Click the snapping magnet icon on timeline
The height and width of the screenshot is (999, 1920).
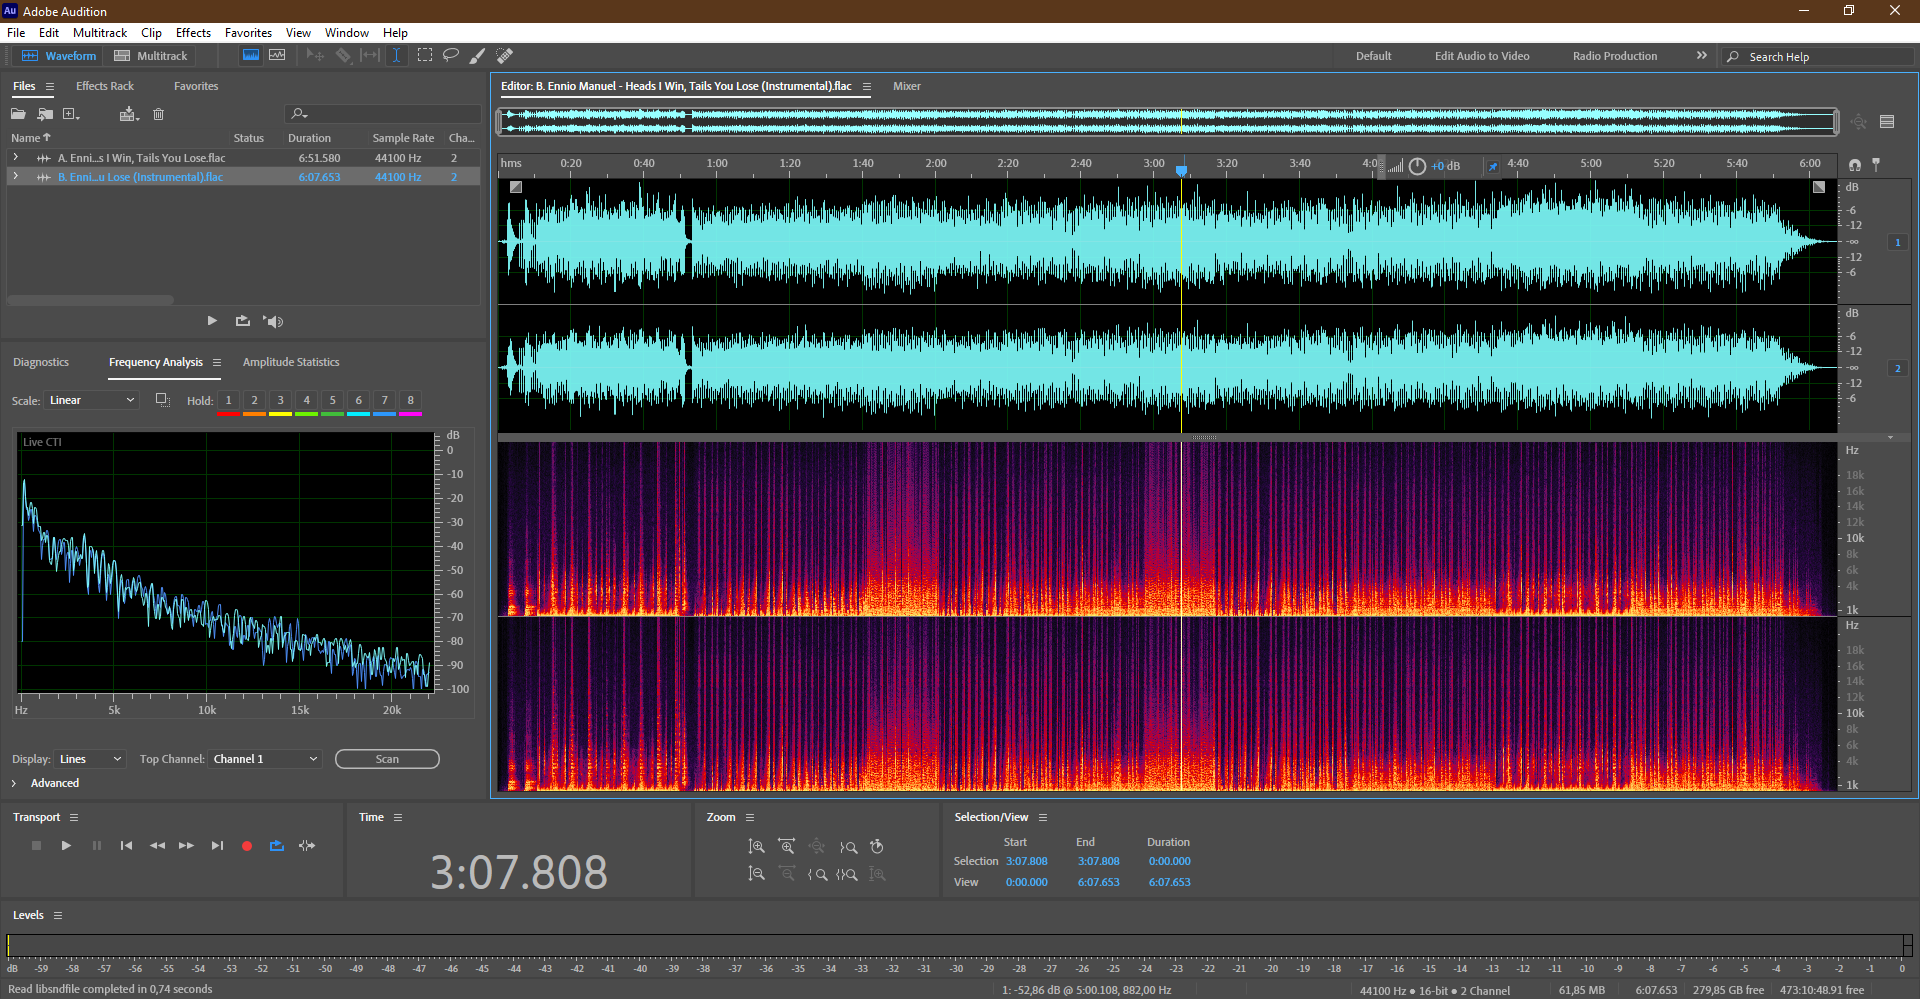point(1855,165)
